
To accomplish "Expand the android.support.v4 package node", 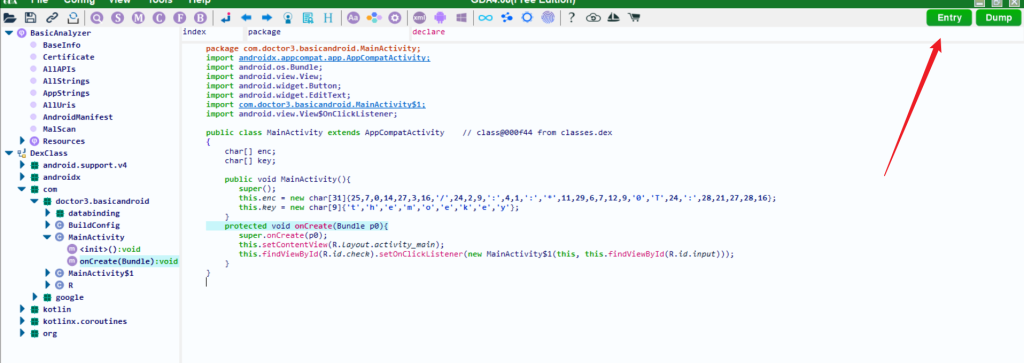I will [22, 165].
